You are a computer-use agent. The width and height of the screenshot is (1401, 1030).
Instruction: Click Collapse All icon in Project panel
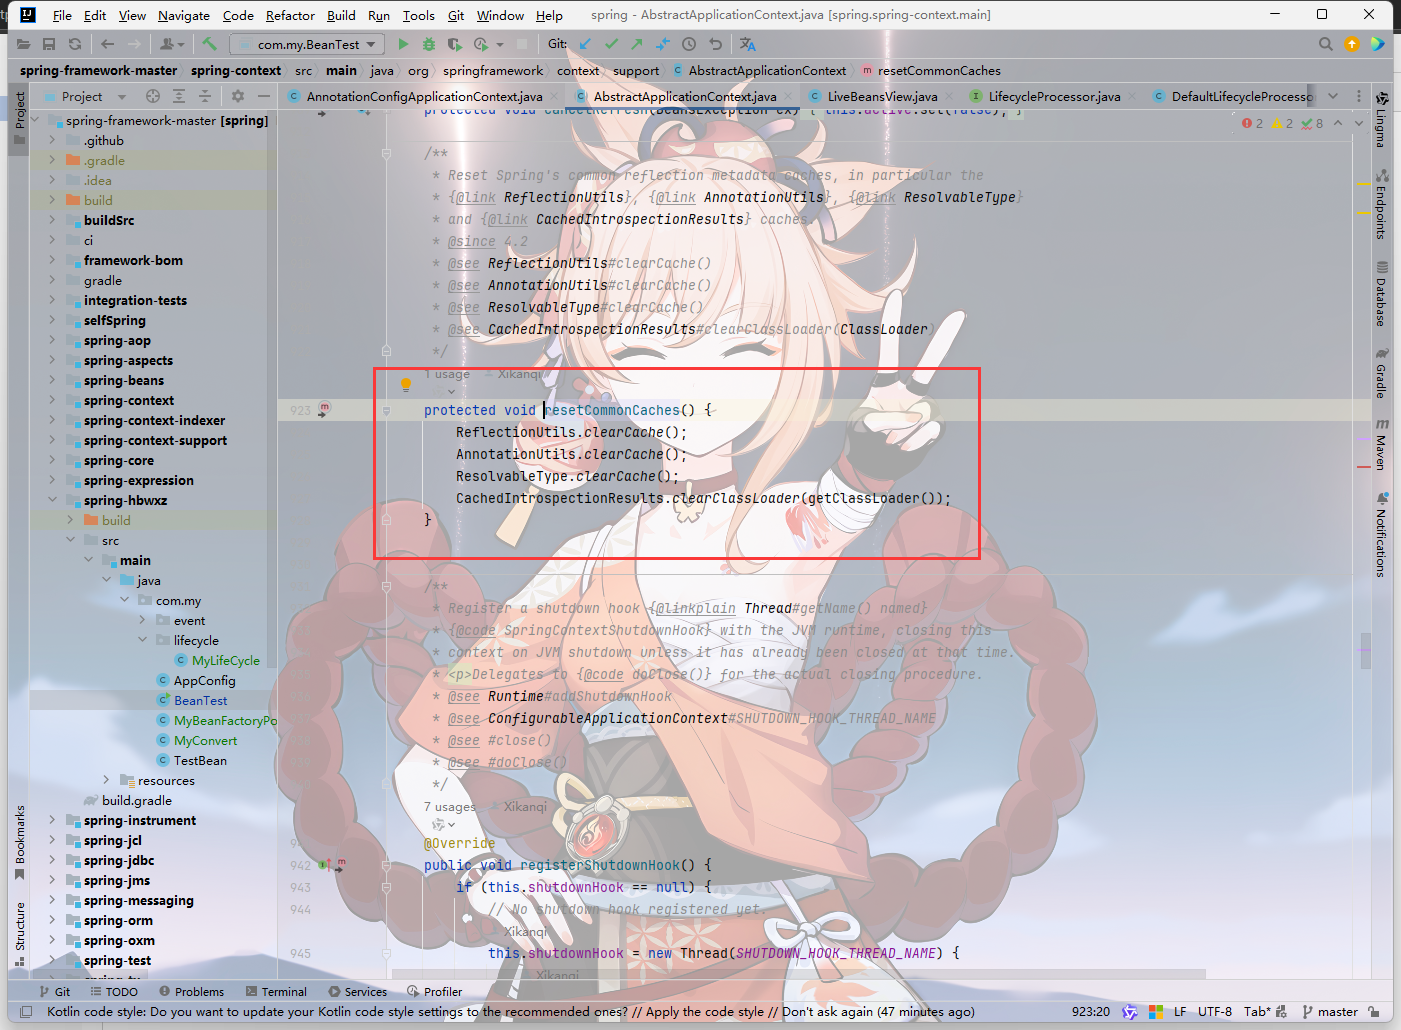coord(205,96)
